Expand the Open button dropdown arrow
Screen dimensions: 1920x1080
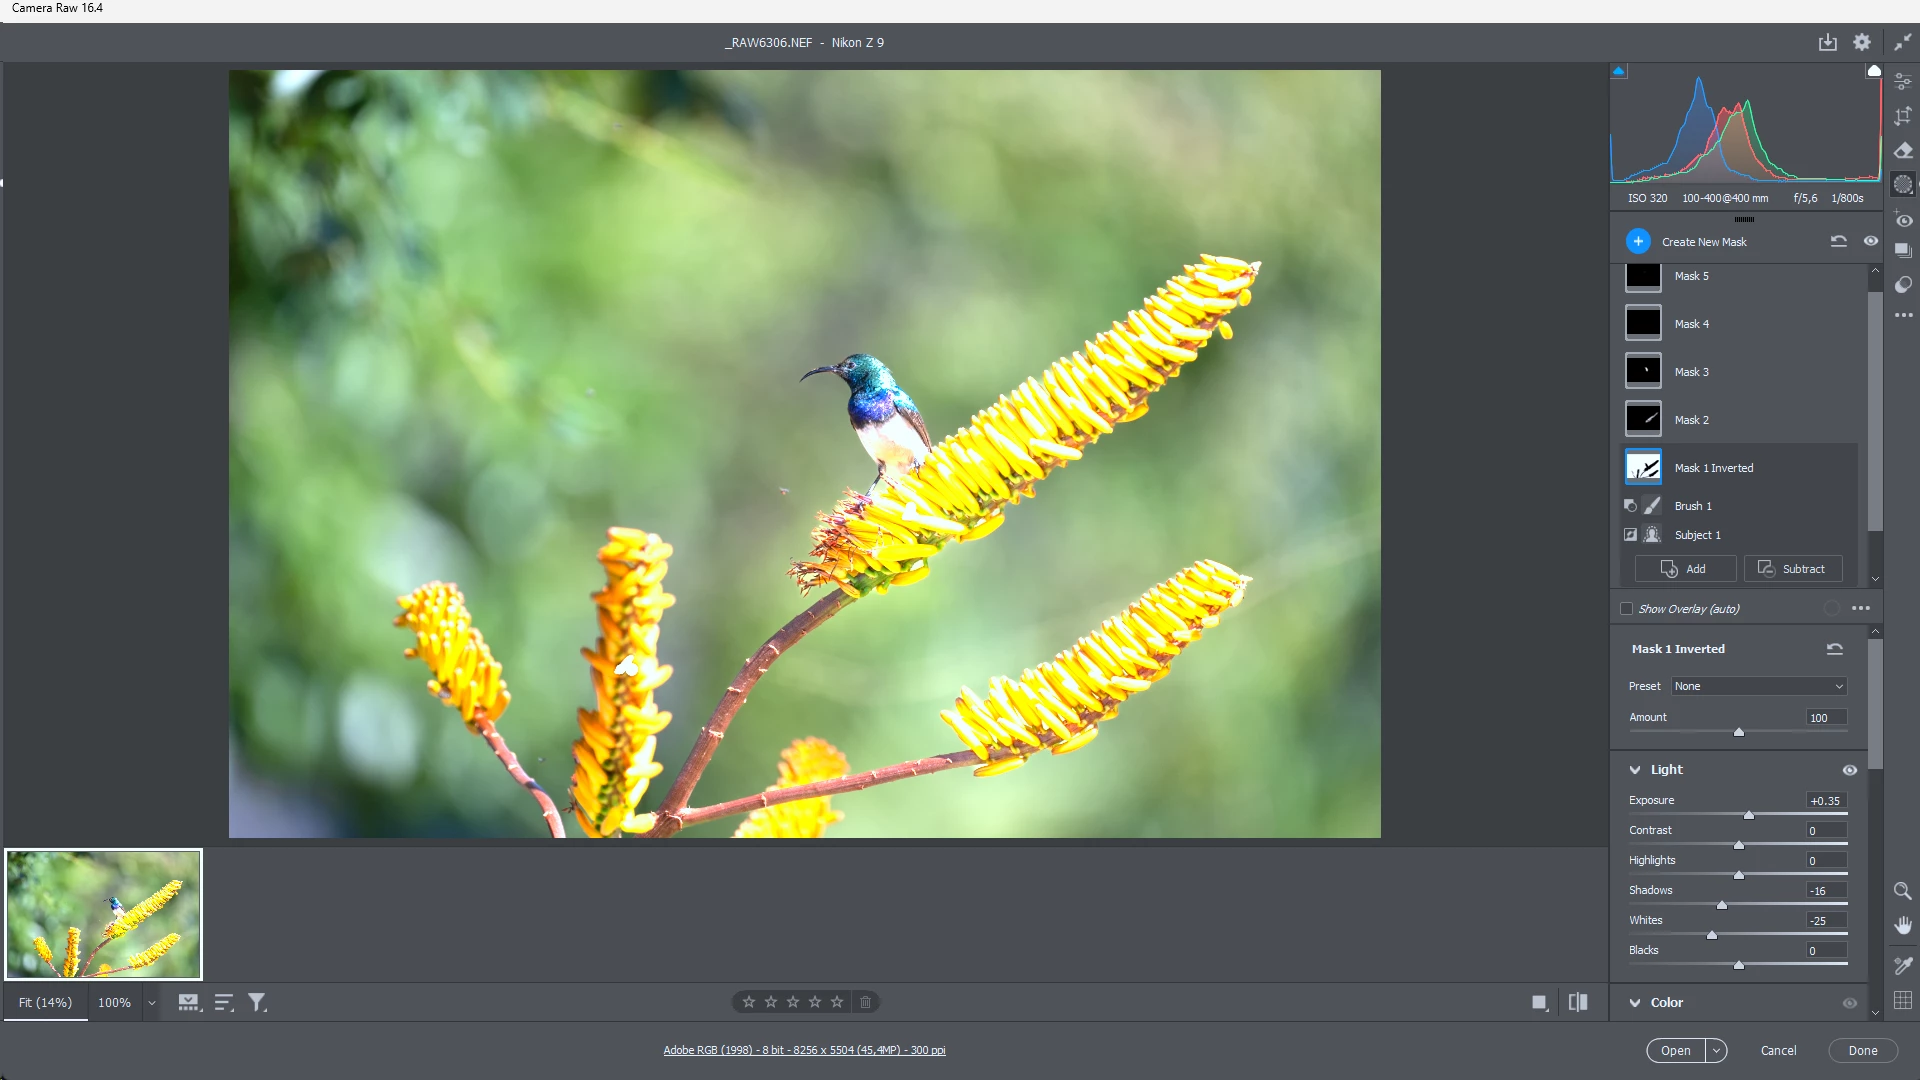tap(1716, 1050)
